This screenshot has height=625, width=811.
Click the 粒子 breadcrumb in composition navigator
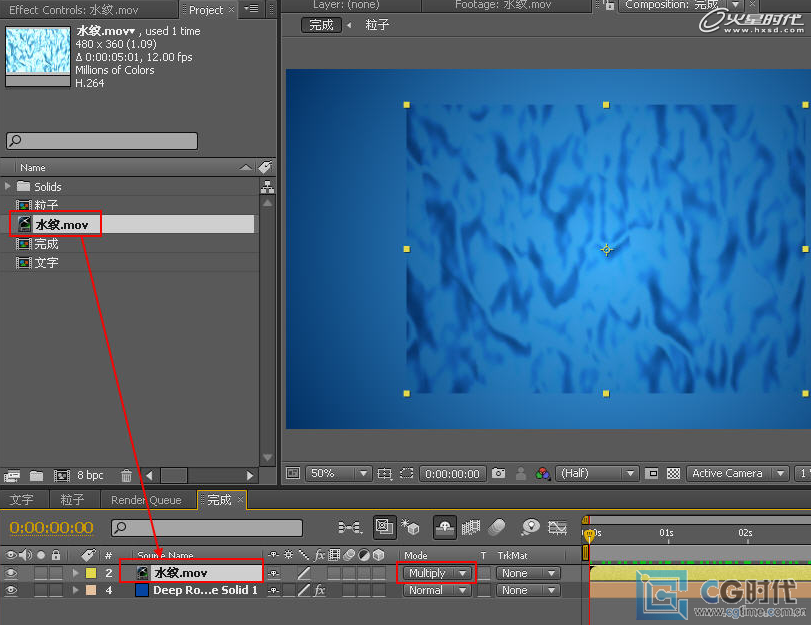[x=377, y=25]
